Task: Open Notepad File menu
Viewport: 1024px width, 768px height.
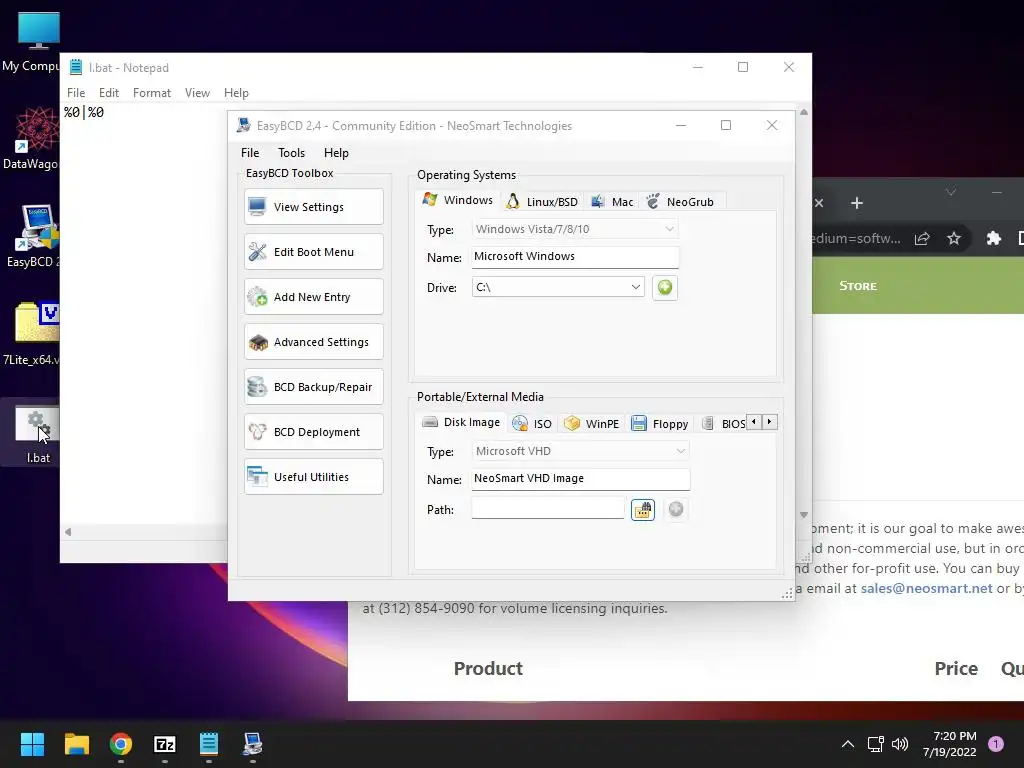Action: tap(76, 93)
